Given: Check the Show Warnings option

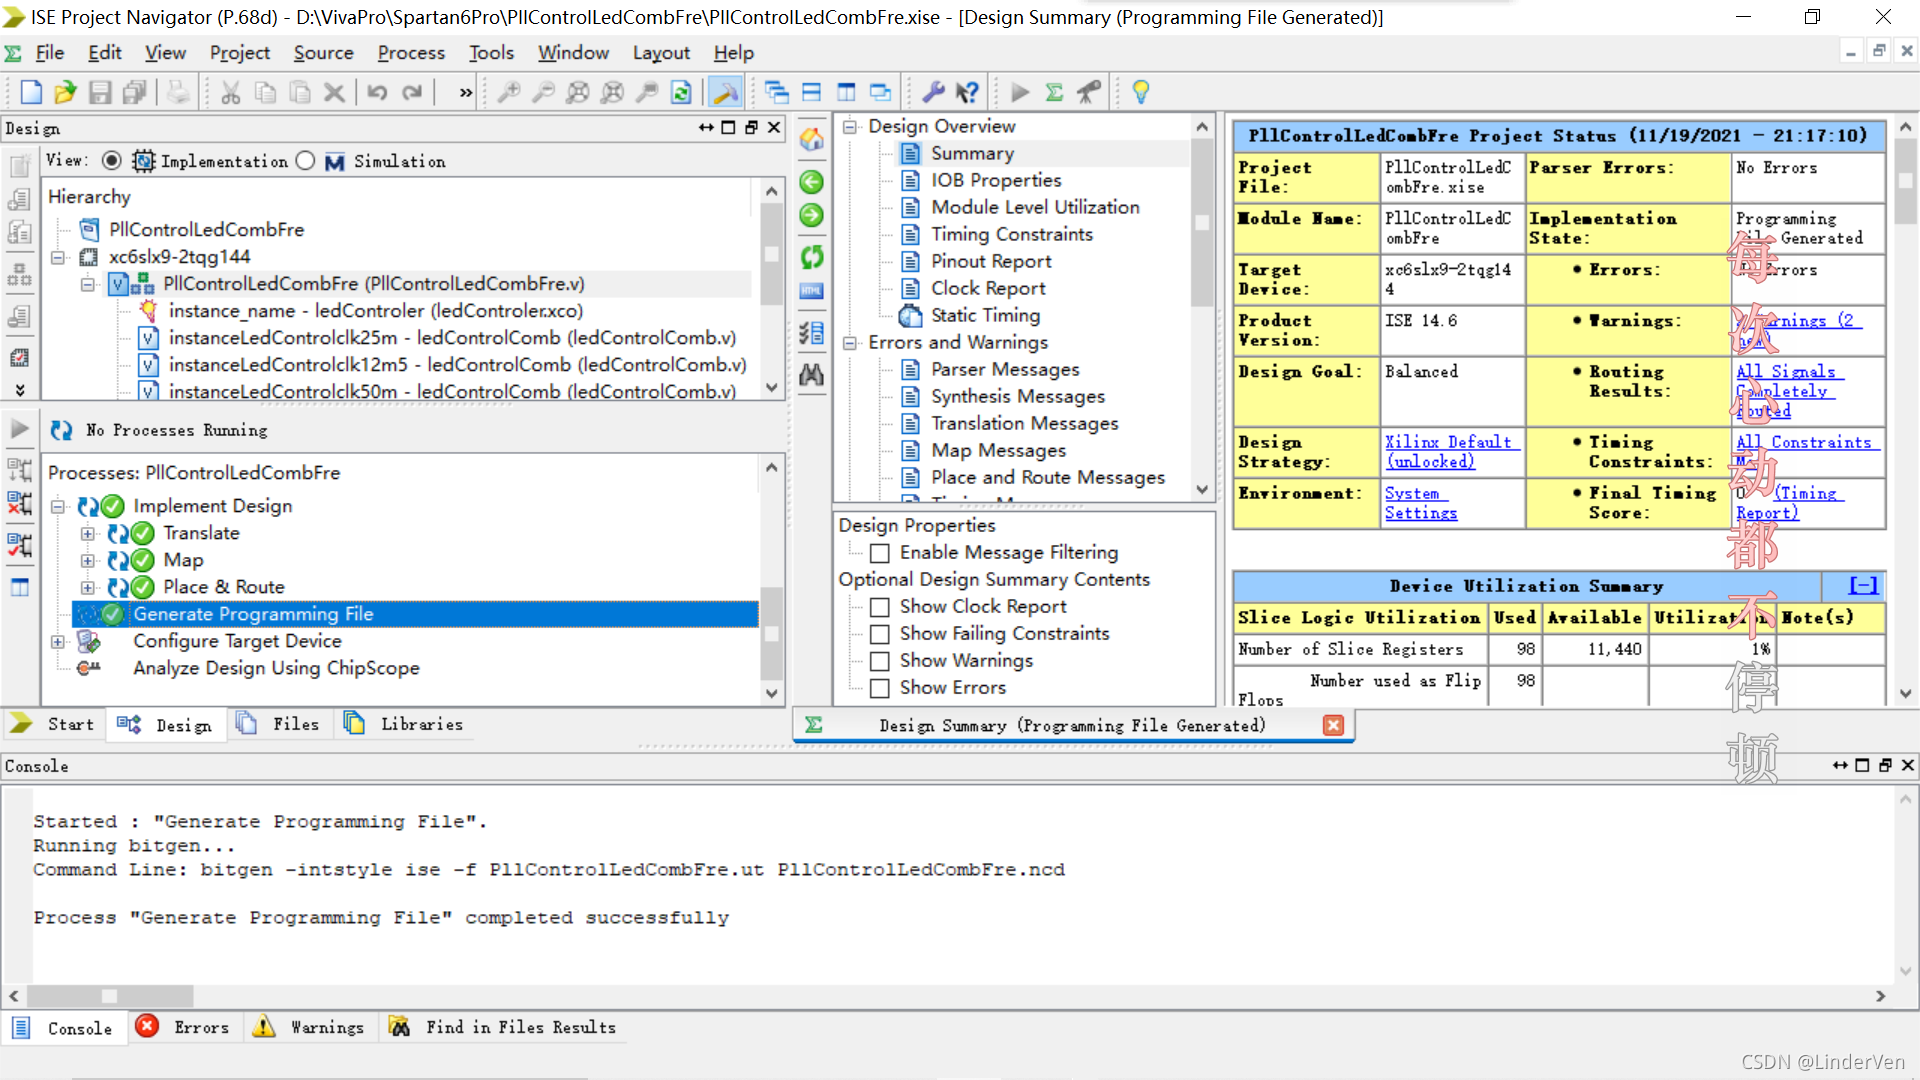Looking at the screenshot, I should 880,661.
